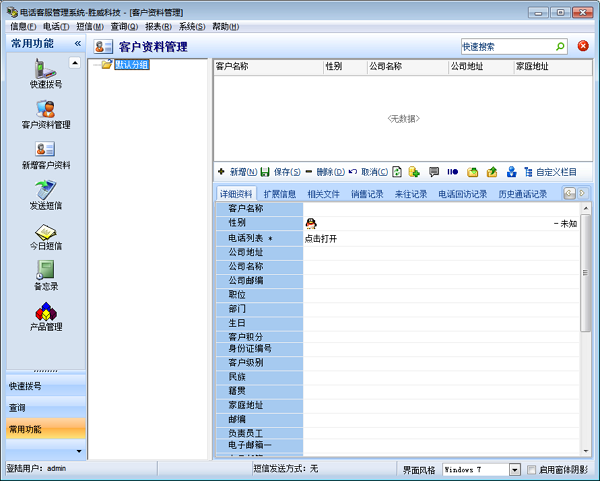Open the 备忘录 memo icon

(x=46, y=276)
